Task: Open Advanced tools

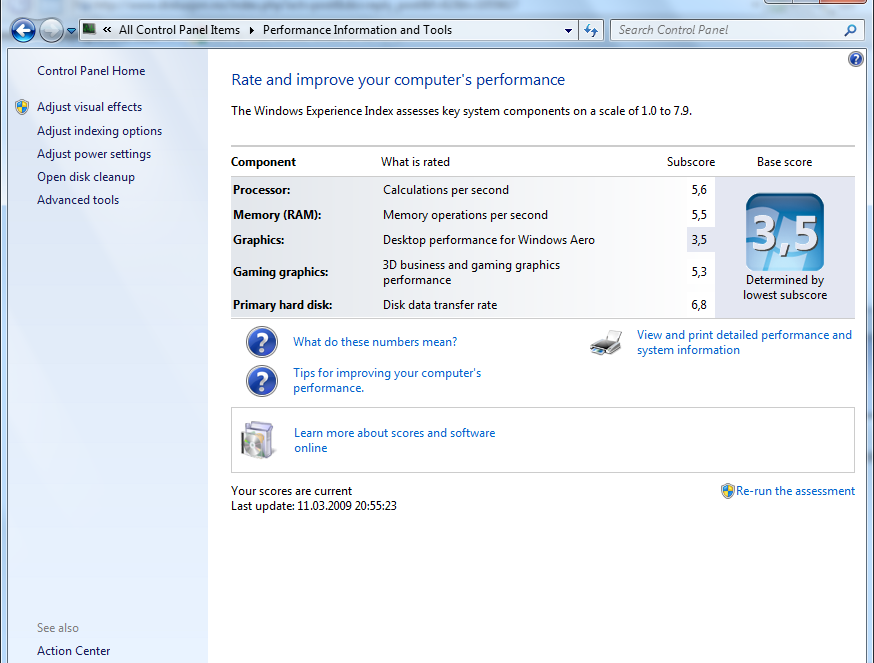Action: 78,200
